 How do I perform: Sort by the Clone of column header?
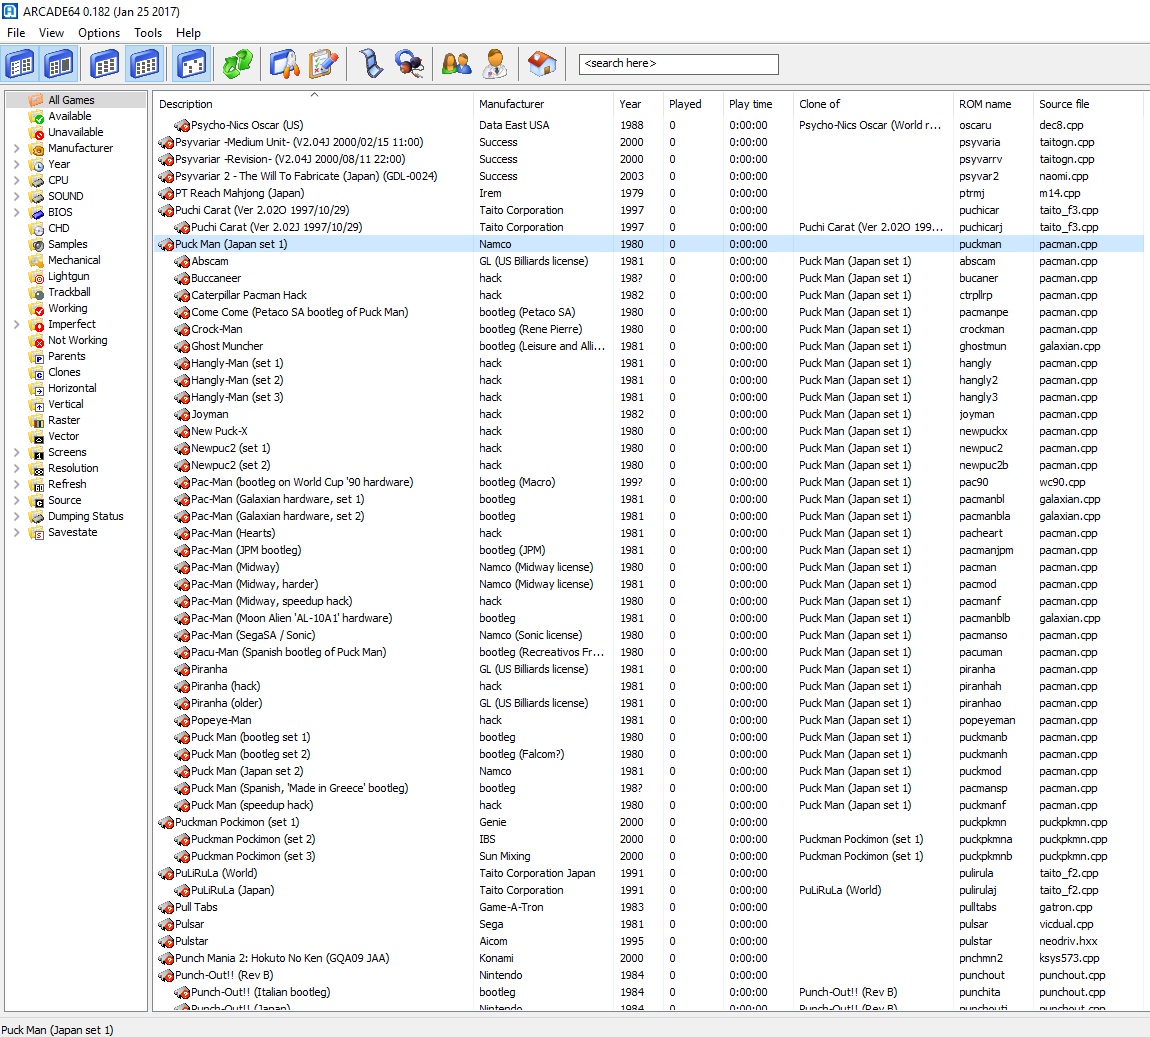[x=873, y=104]
